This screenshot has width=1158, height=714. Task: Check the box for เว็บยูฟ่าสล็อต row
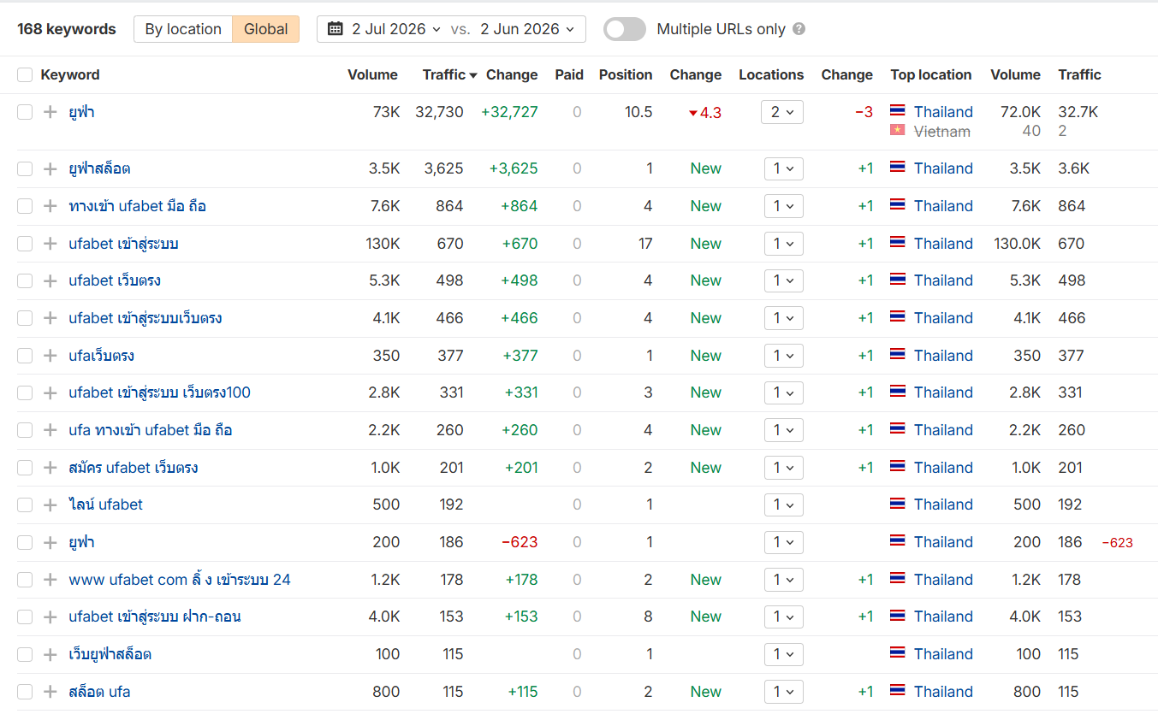point(25,654)
